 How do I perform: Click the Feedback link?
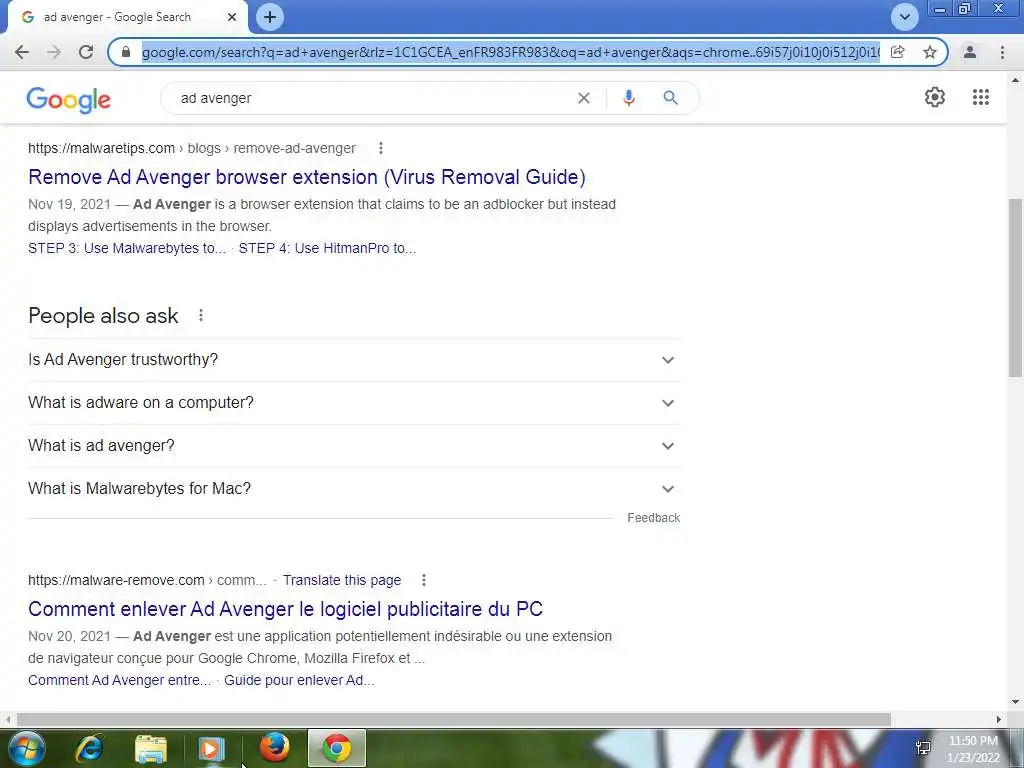(654, 518)
